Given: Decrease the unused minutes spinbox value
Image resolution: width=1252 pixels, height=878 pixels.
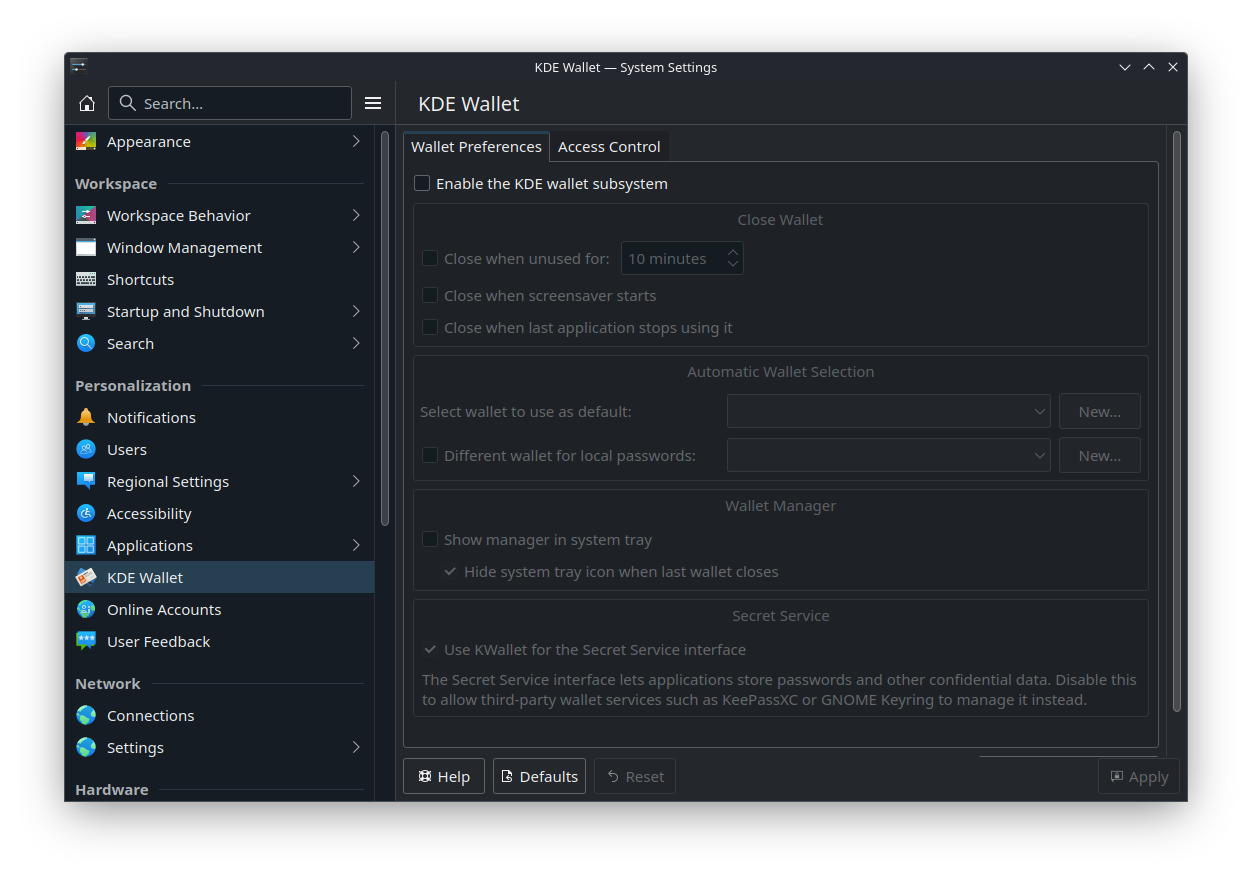Looking at the screenshot, I should click(733, 265).
